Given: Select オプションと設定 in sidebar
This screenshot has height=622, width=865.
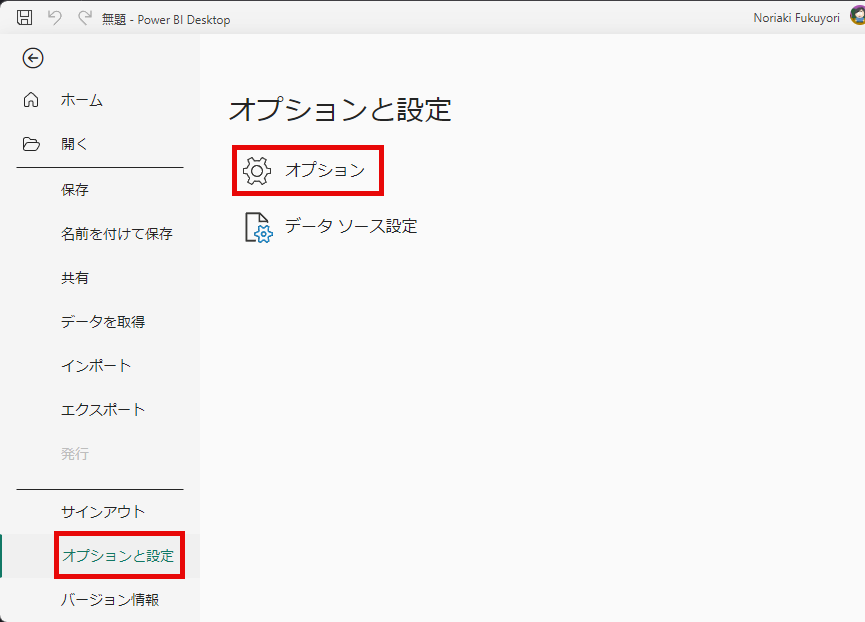Looking at the screenshot, I should (x=119, y=555).
